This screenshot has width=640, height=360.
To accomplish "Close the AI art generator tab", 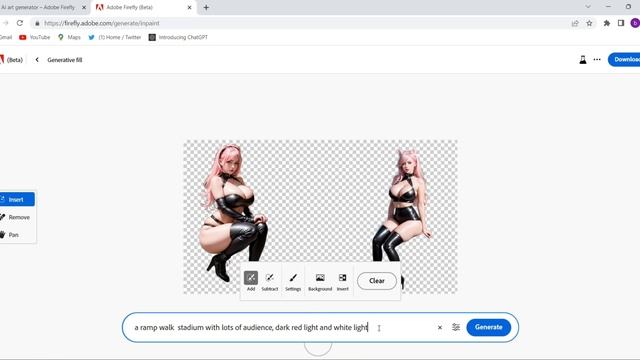I will pos(84,7).
